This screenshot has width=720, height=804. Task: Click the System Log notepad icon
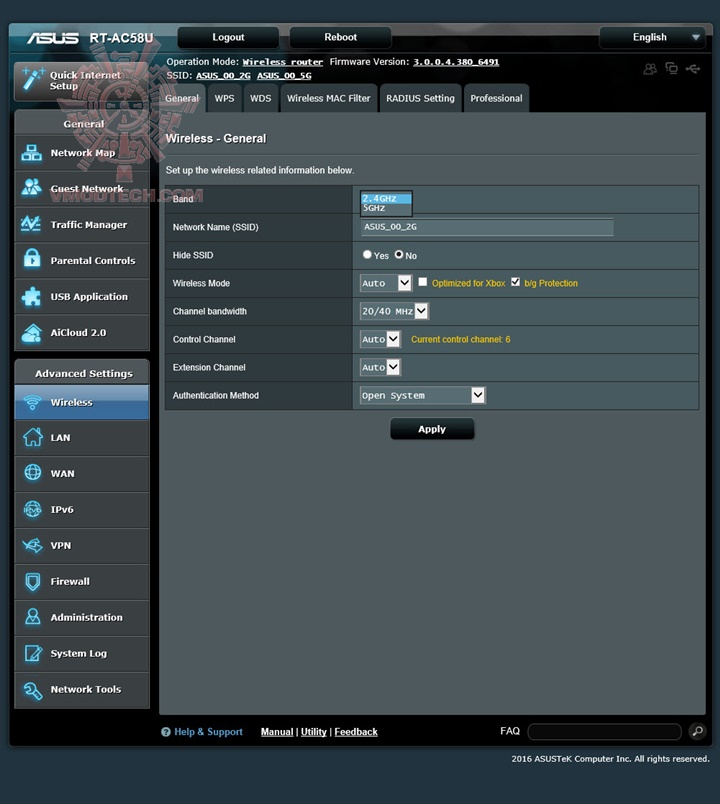tap(33, 653)
